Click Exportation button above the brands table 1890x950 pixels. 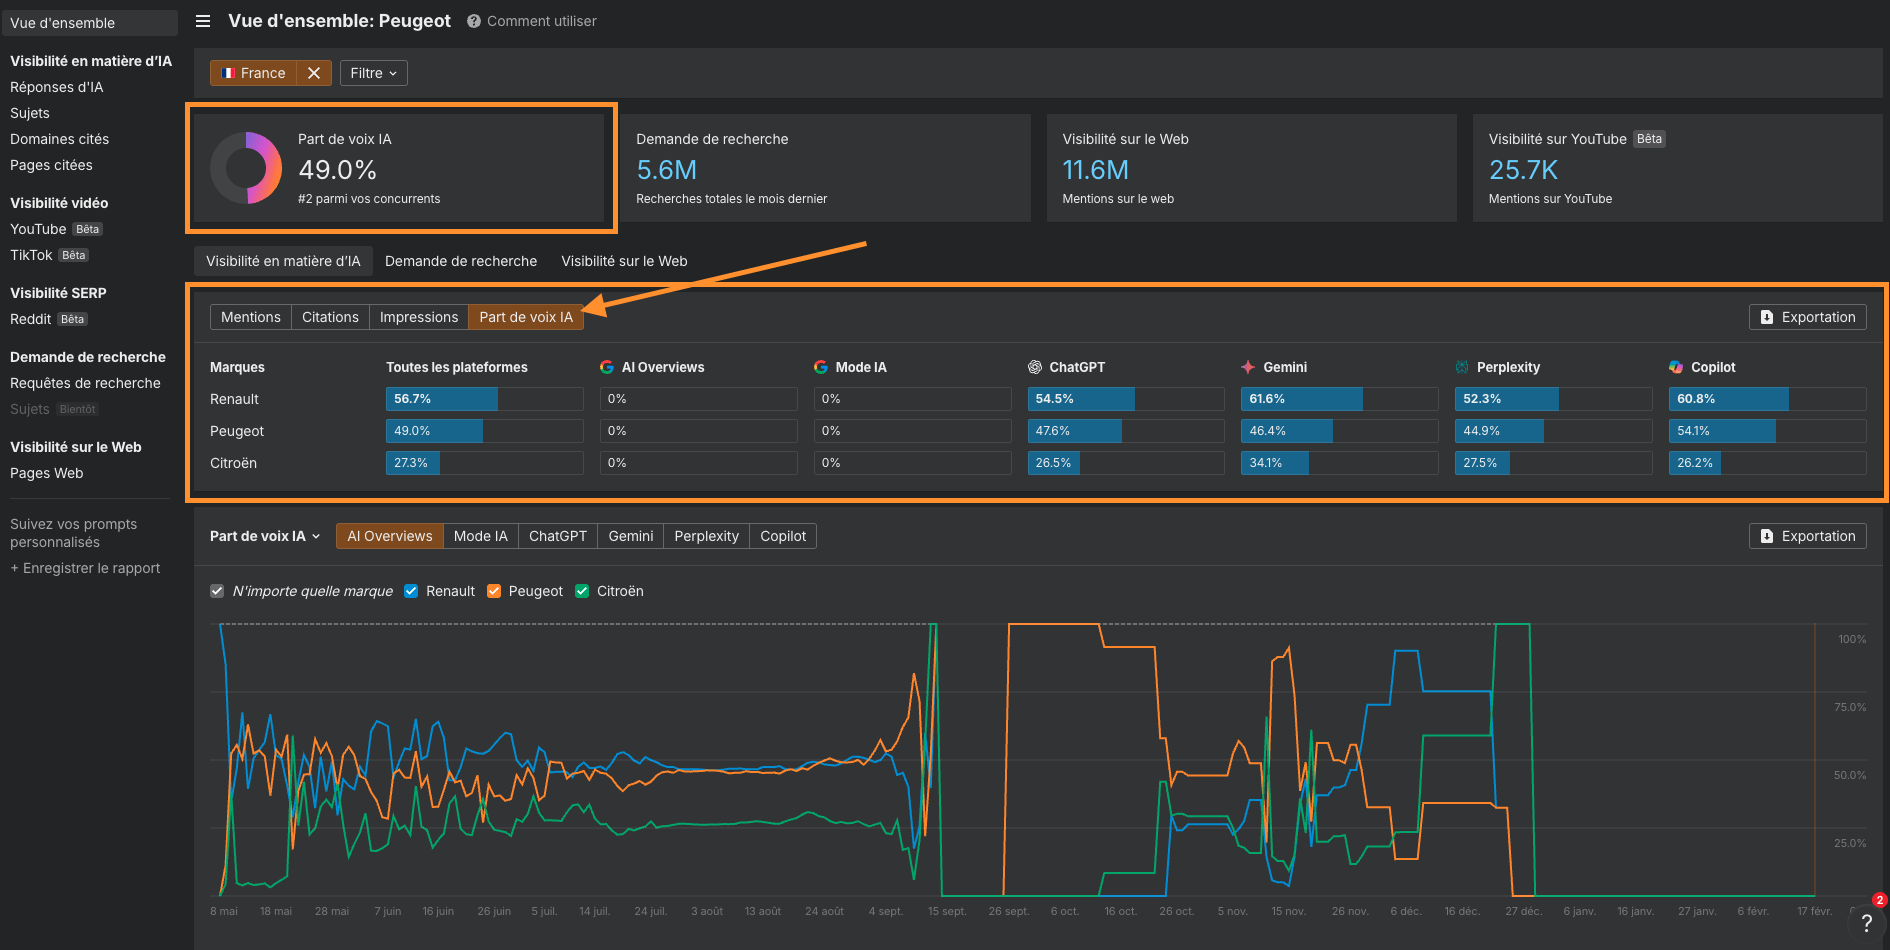1807,317
